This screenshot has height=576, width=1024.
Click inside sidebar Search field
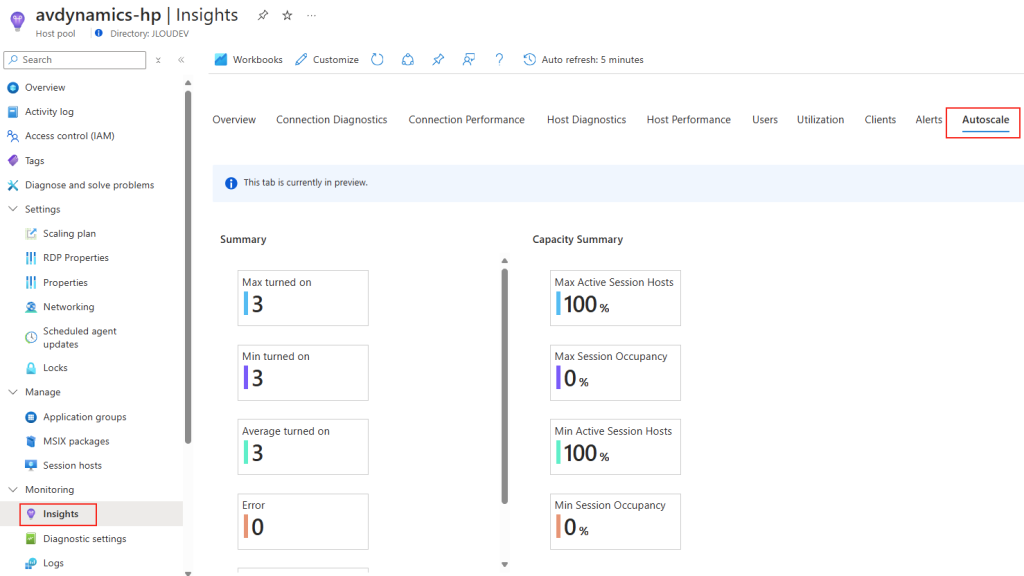[74, 60]
